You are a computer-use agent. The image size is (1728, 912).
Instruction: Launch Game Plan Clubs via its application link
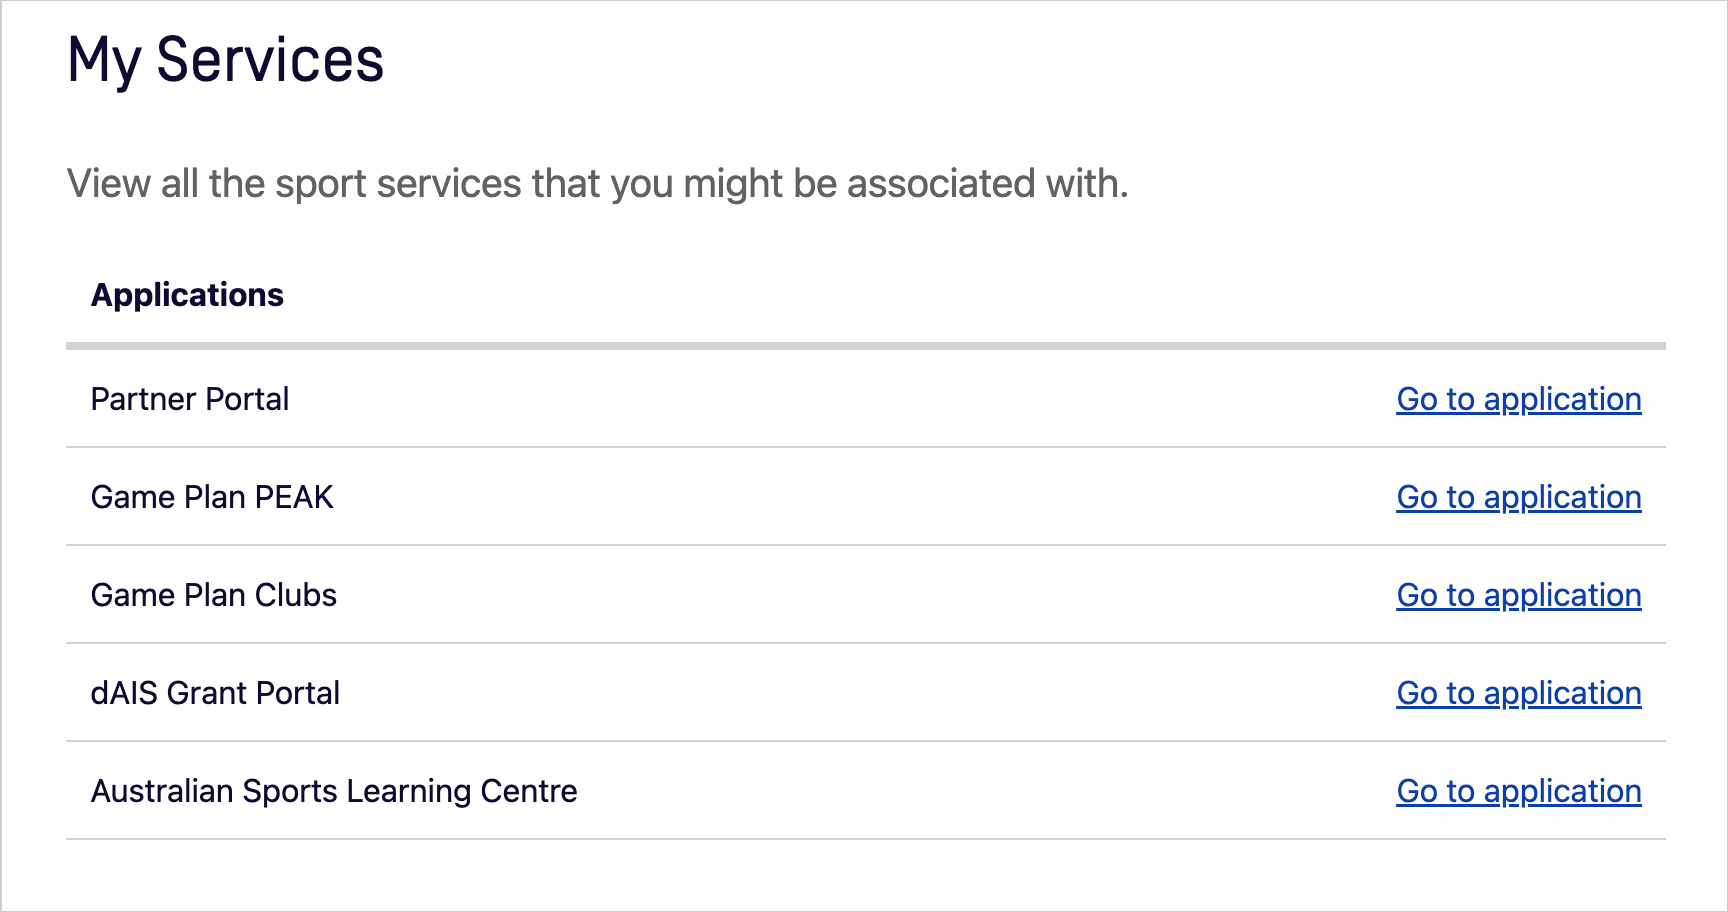click(1518, 595)
